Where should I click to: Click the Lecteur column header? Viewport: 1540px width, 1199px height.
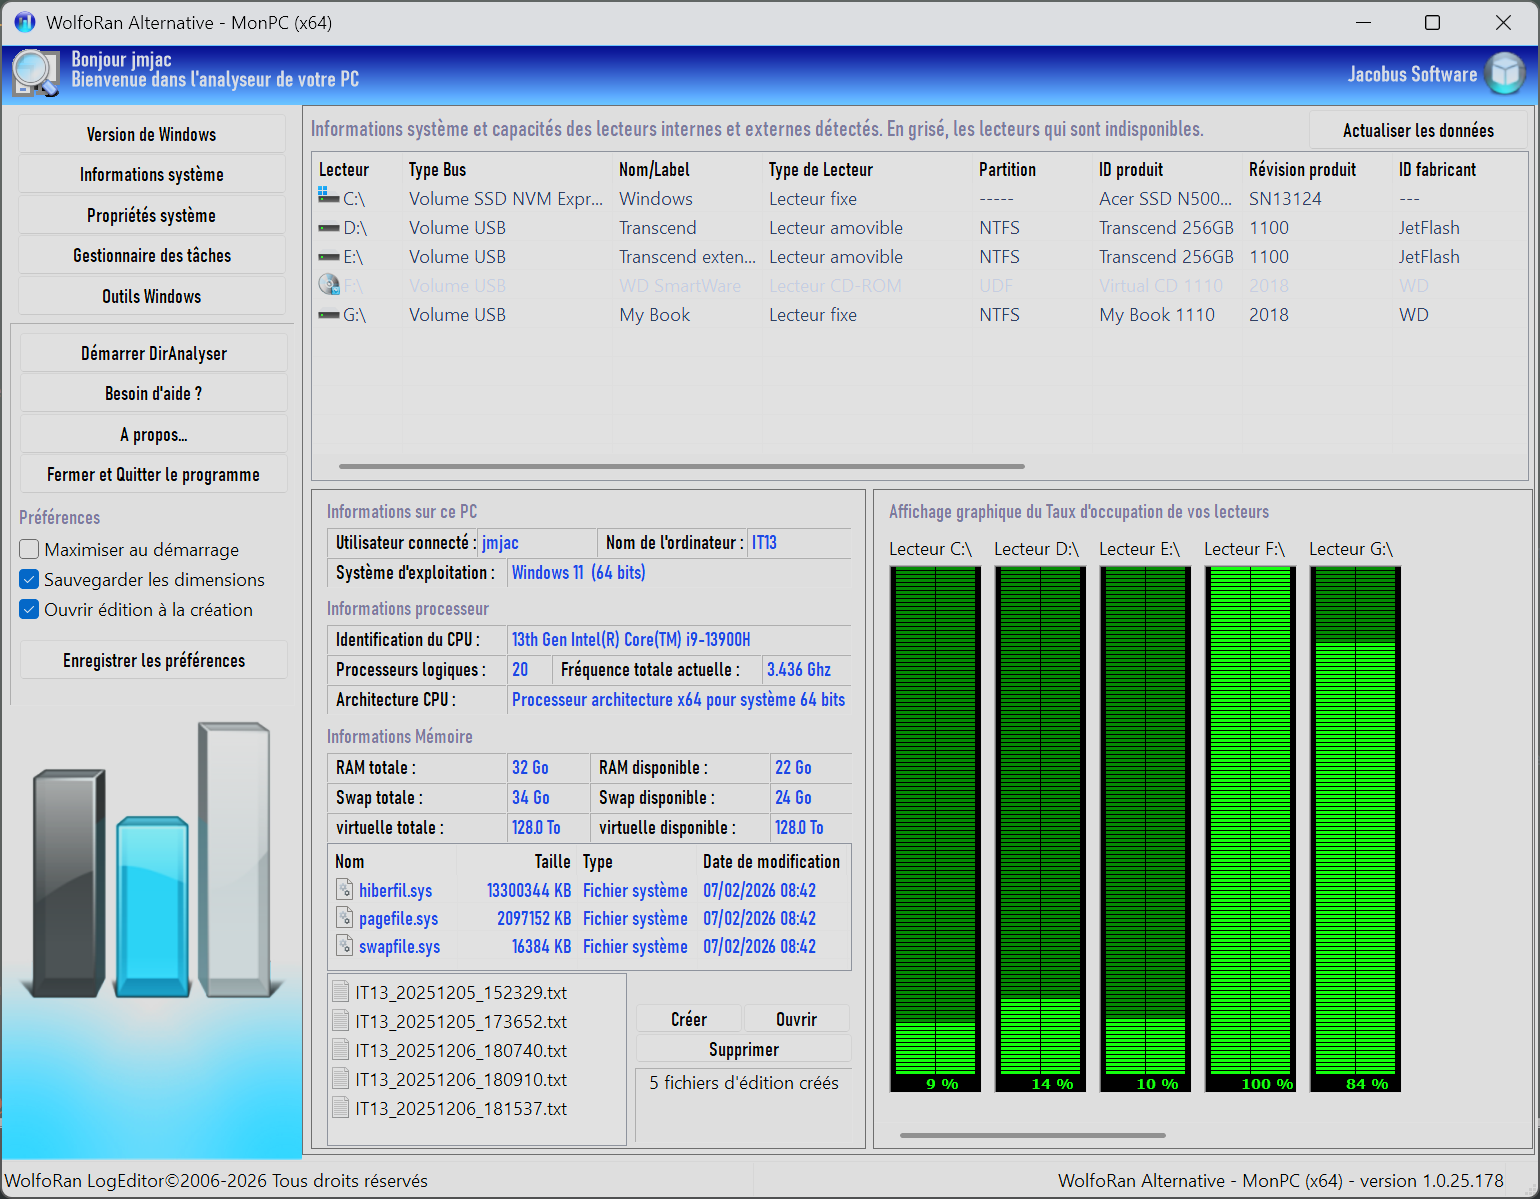[x=344, y=170]
